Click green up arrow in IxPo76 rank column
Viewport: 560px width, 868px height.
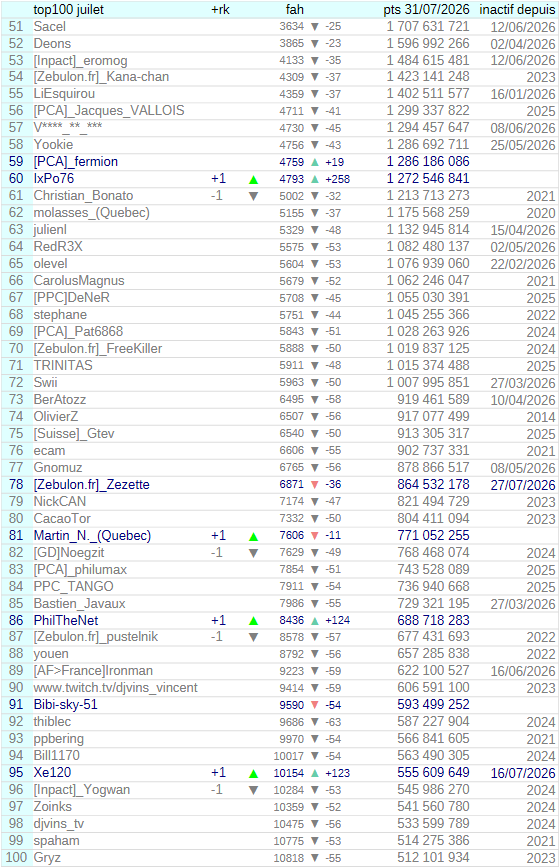[x=253, y=179]
